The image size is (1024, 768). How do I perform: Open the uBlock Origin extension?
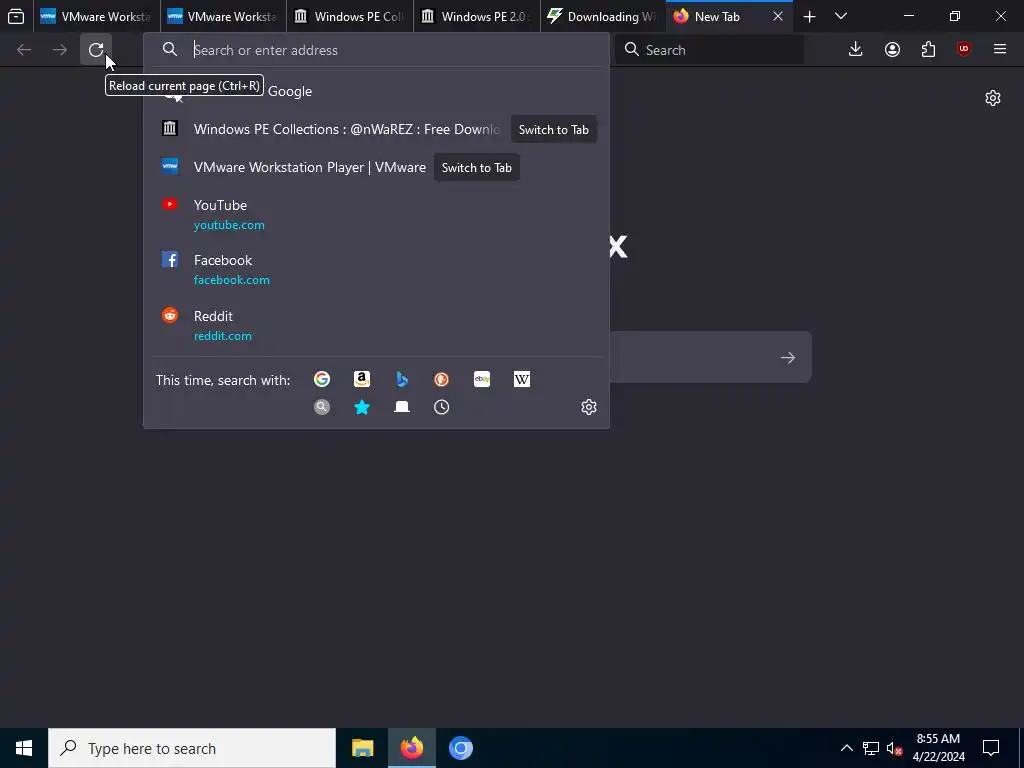click(x=964, y=50)
